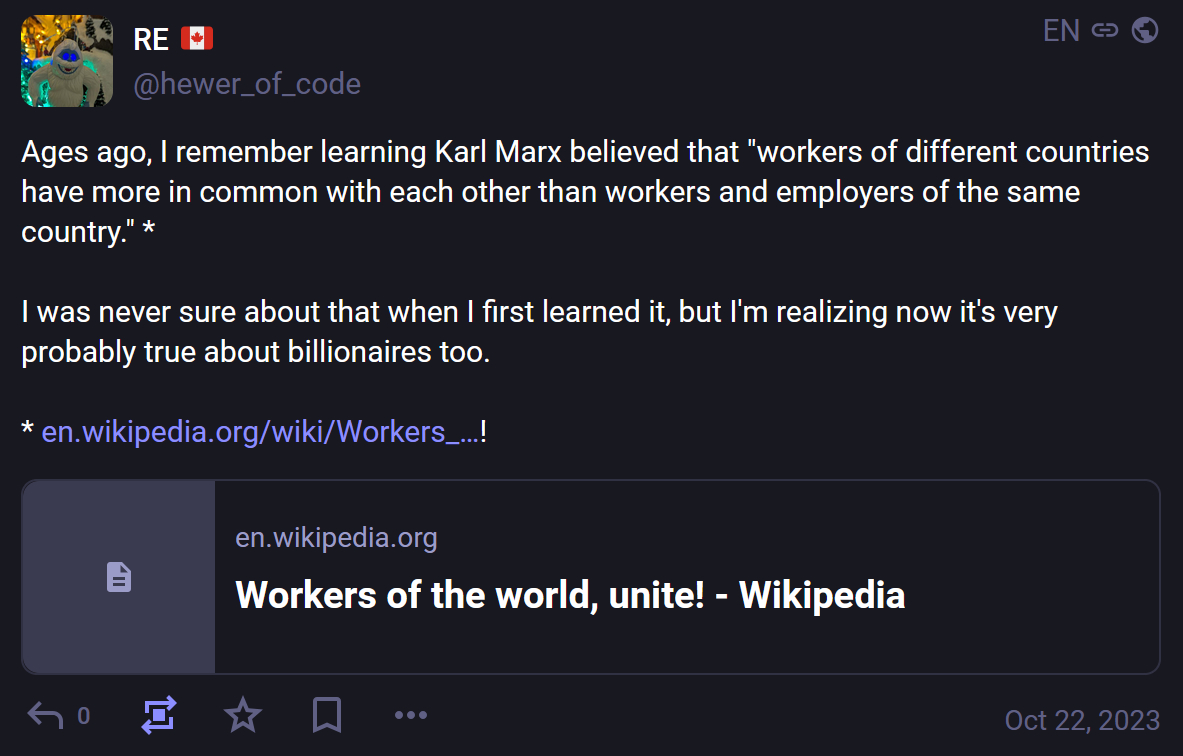The height and width of the screenshot is (756, 1183).
Task: Click the Canadian flag emoji
Action: tap(197, 40)
